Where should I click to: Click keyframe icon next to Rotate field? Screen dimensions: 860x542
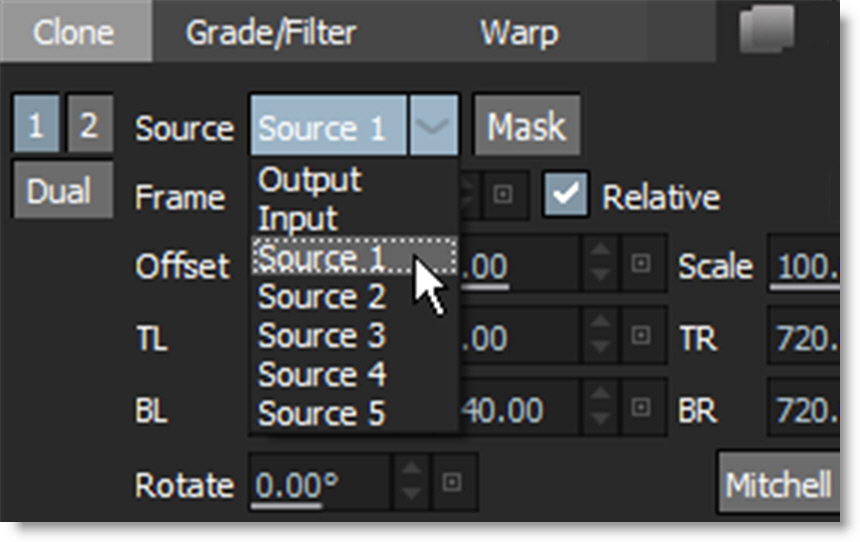click(451, 484)
